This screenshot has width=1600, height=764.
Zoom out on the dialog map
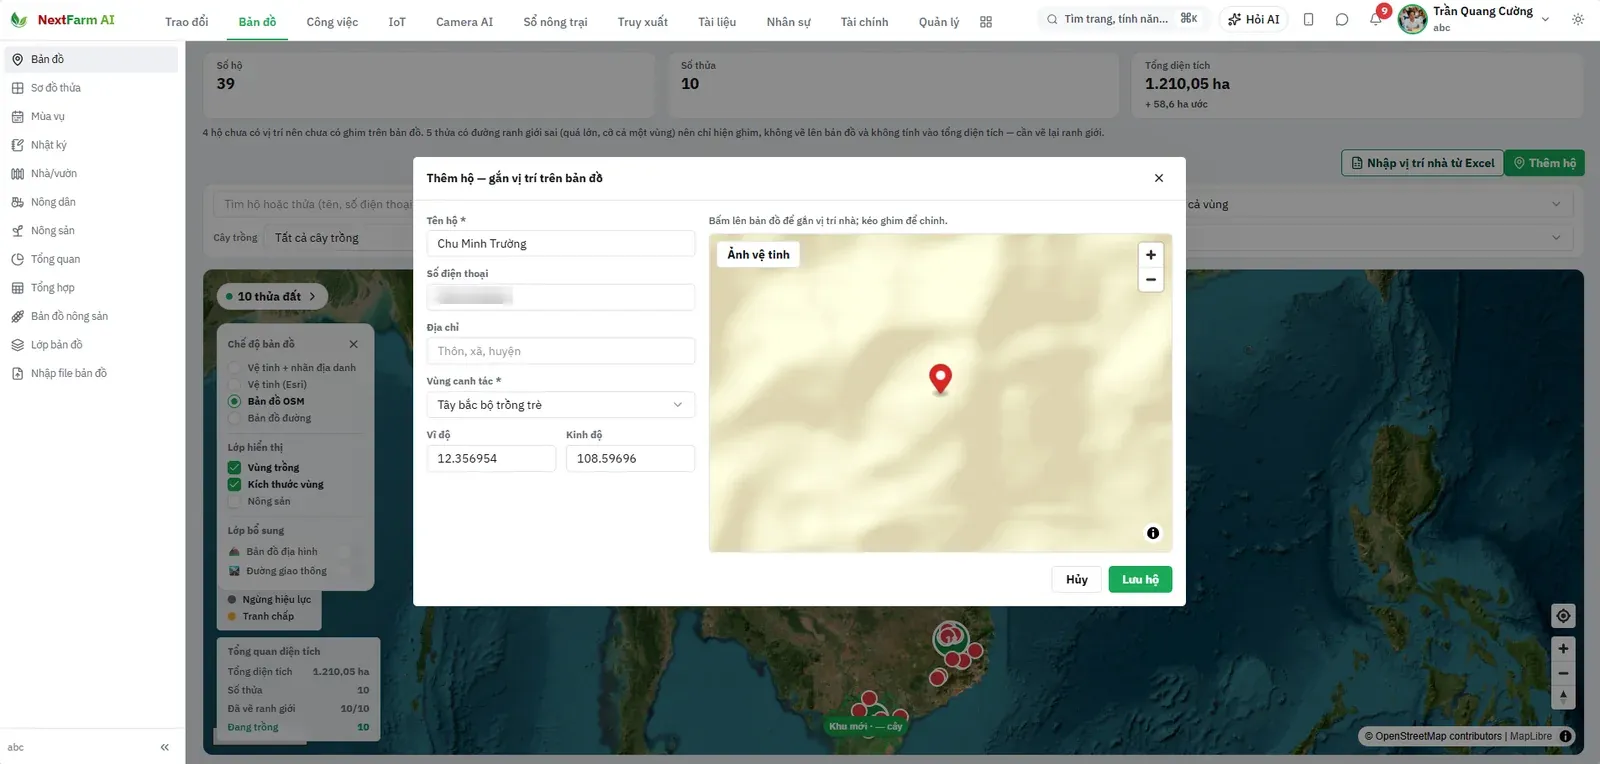pyautogui.click(x=1151, y=280)
